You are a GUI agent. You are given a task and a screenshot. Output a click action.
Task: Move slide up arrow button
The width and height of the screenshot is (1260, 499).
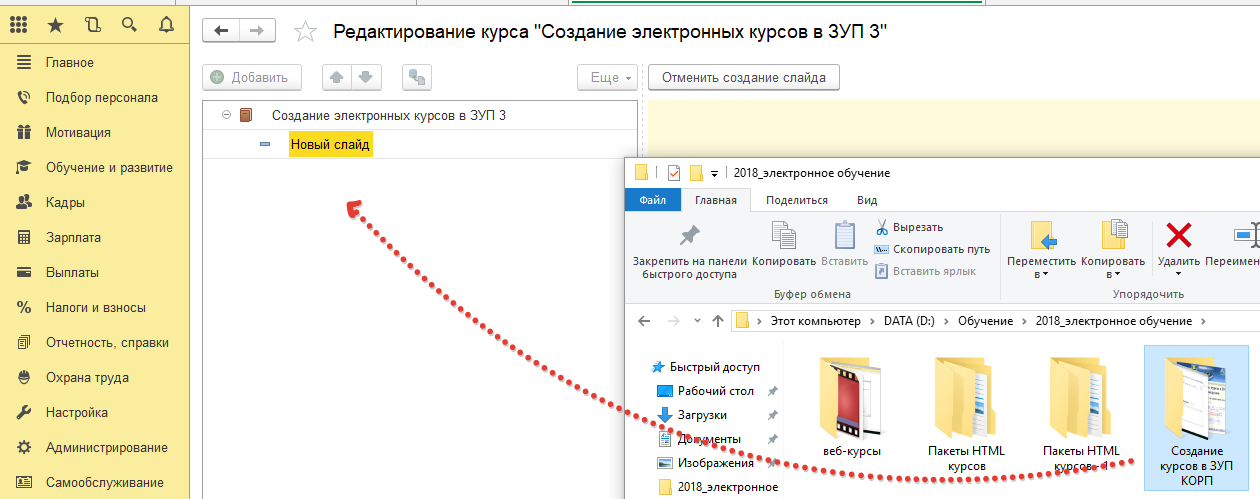pyautogui.click(x=337, y=77)
